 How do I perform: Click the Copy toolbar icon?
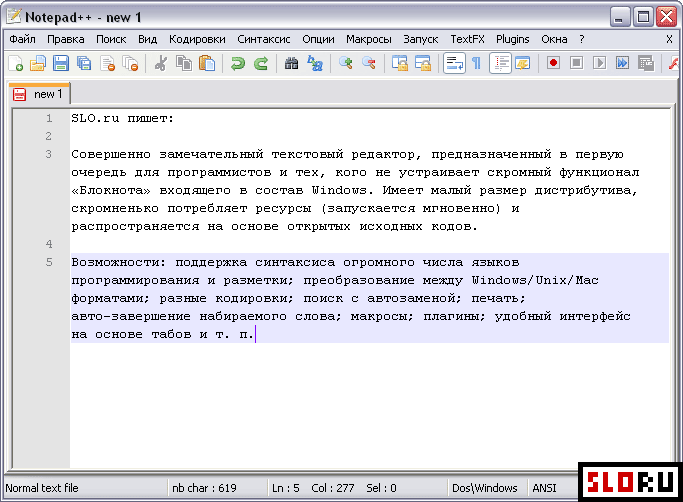(184, 63)
